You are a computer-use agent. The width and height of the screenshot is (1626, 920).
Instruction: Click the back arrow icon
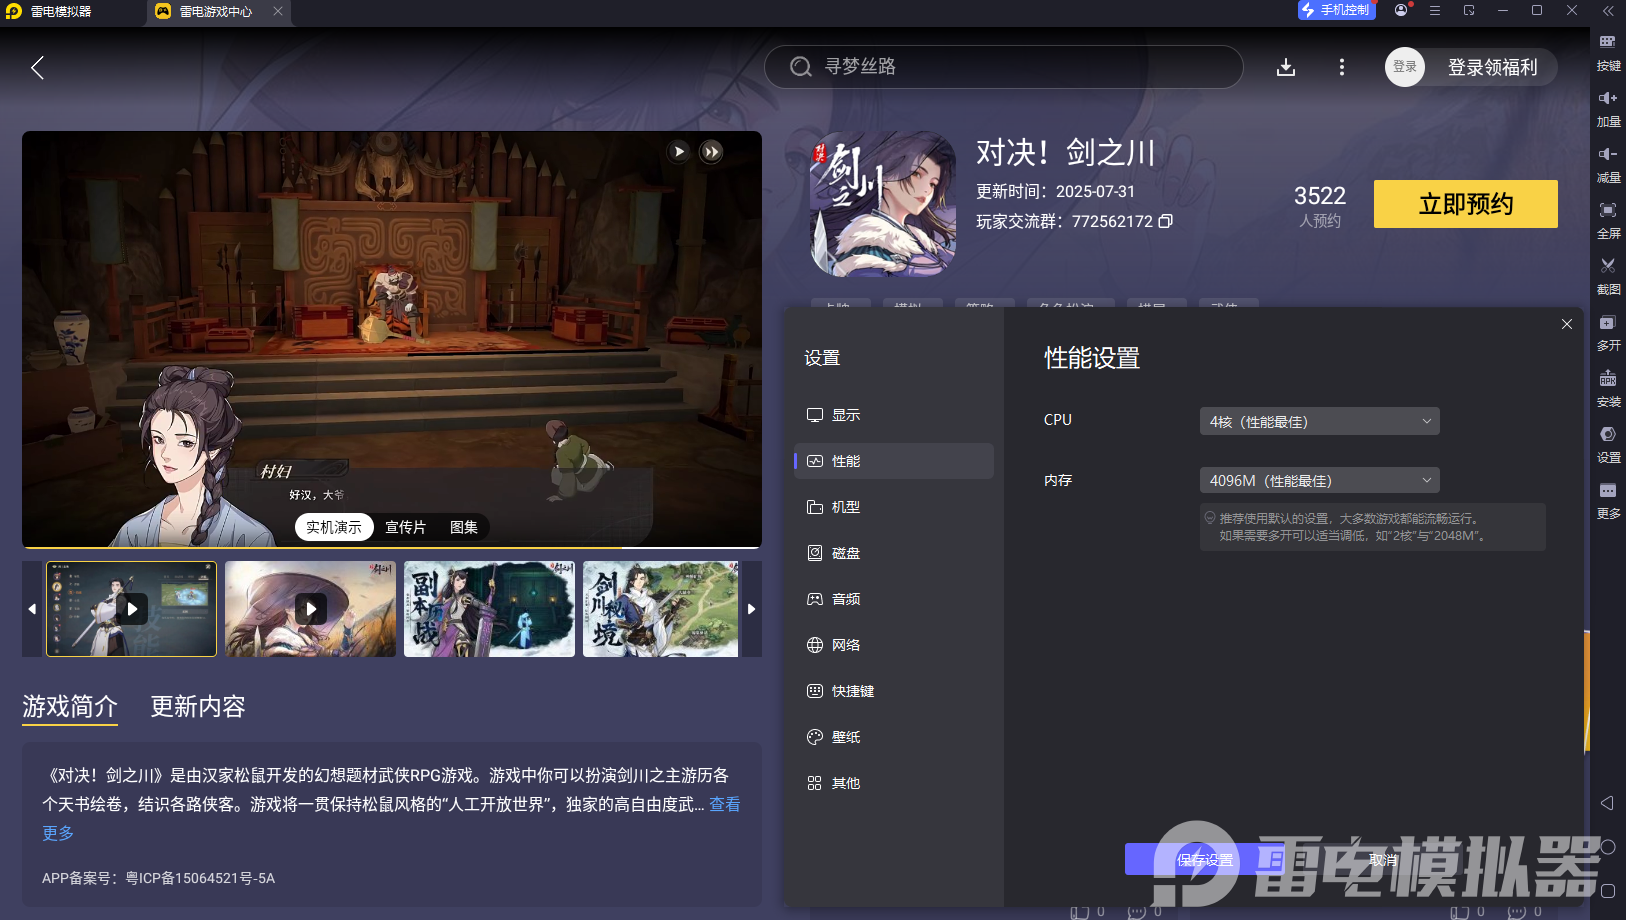(38, 67)
